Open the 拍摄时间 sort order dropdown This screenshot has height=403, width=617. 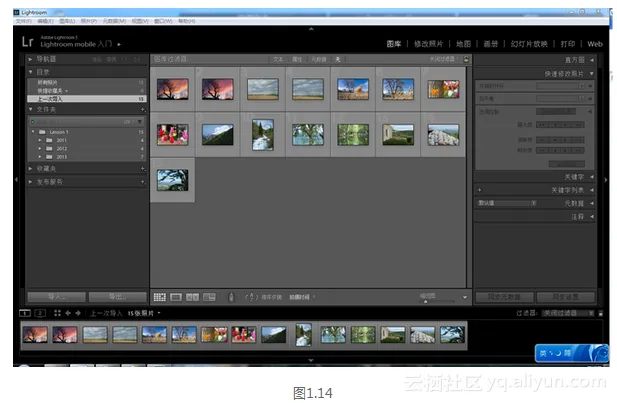302,297
